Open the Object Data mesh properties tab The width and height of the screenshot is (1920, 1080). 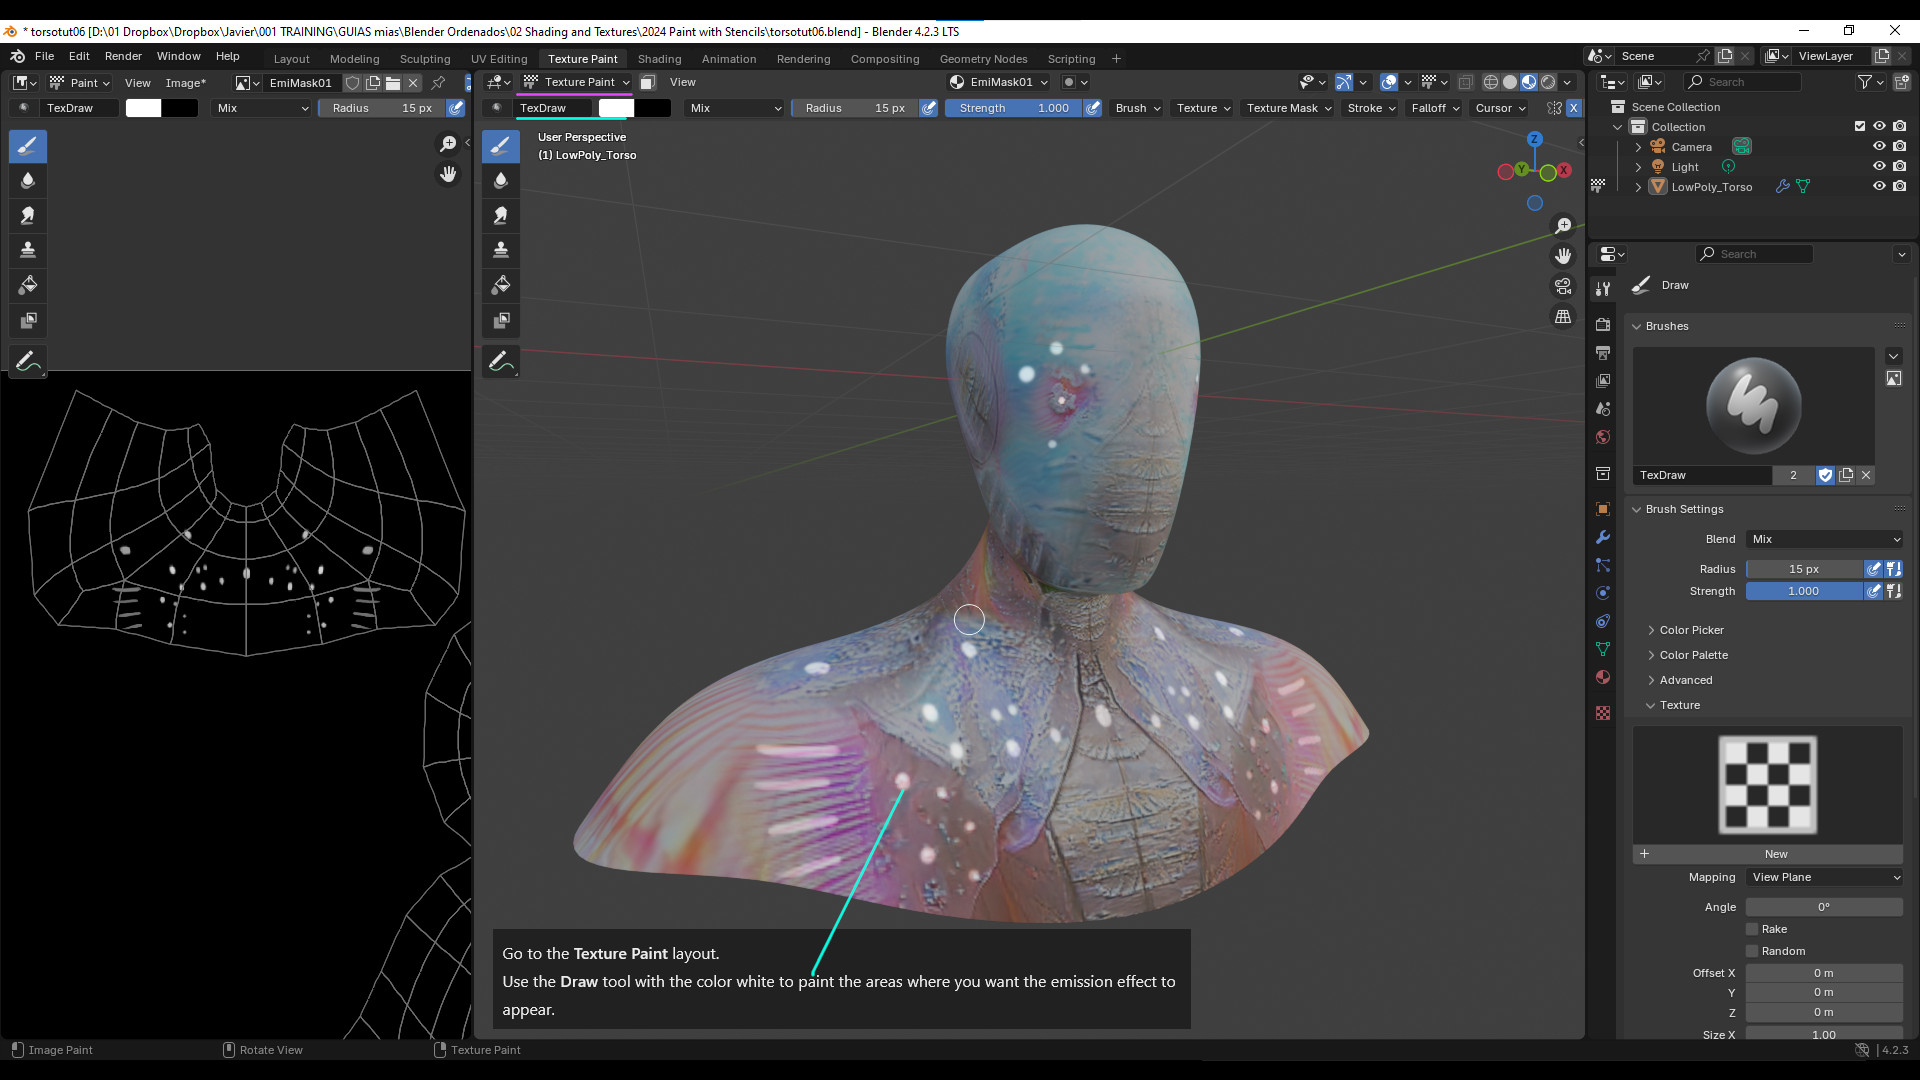pos(1603,649)
